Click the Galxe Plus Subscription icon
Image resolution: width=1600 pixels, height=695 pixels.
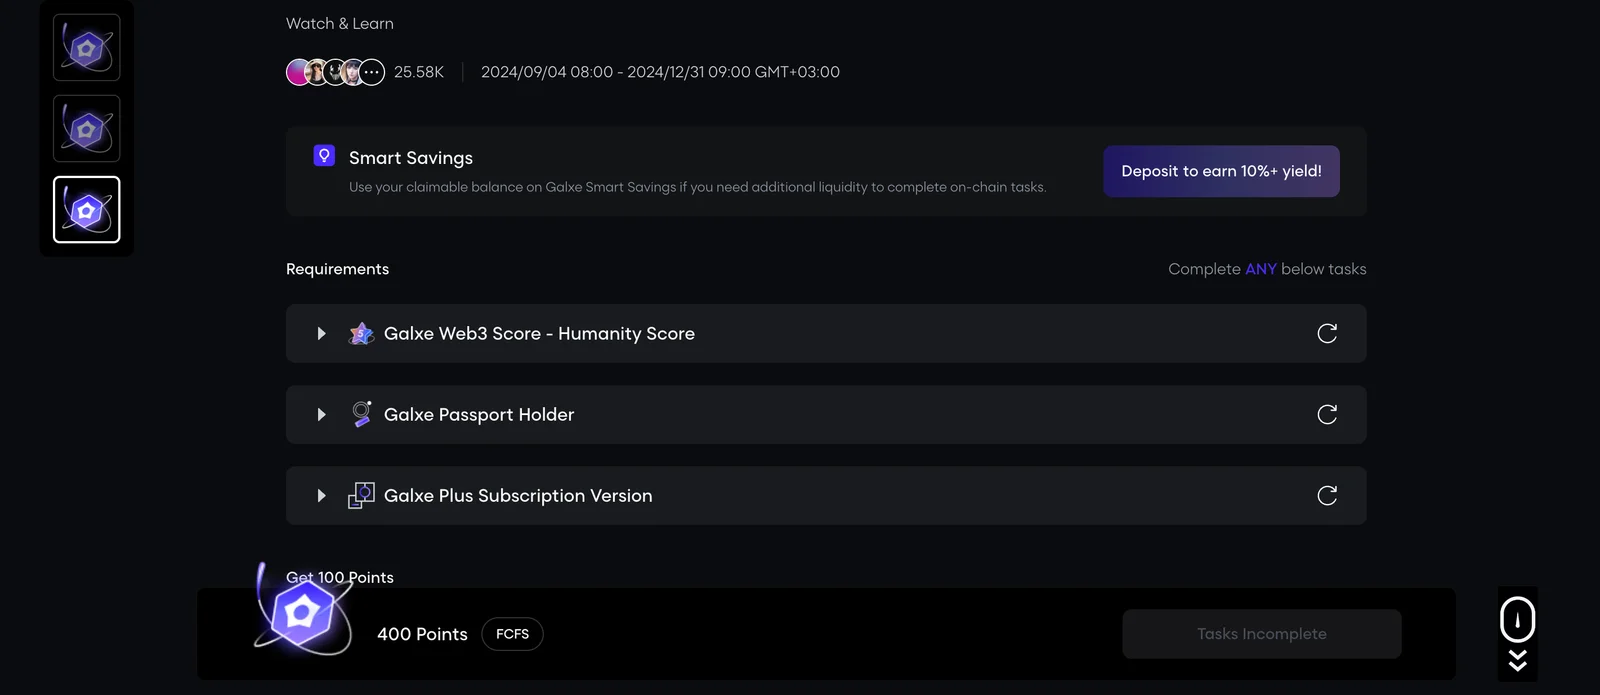pyautogui.click(x=361, y=495)
